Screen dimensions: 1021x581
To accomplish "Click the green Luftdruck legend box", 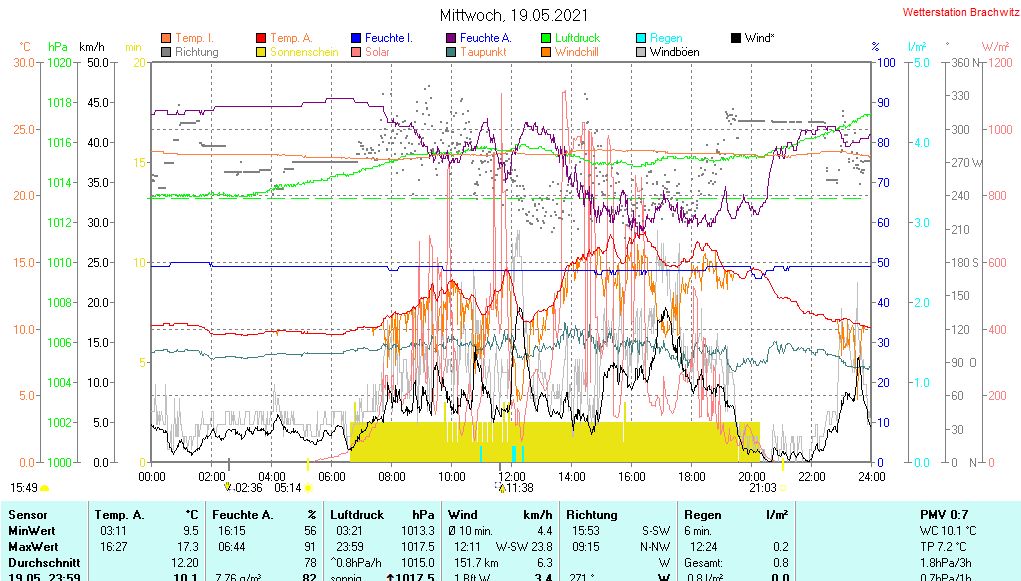I will click(546, 38).
